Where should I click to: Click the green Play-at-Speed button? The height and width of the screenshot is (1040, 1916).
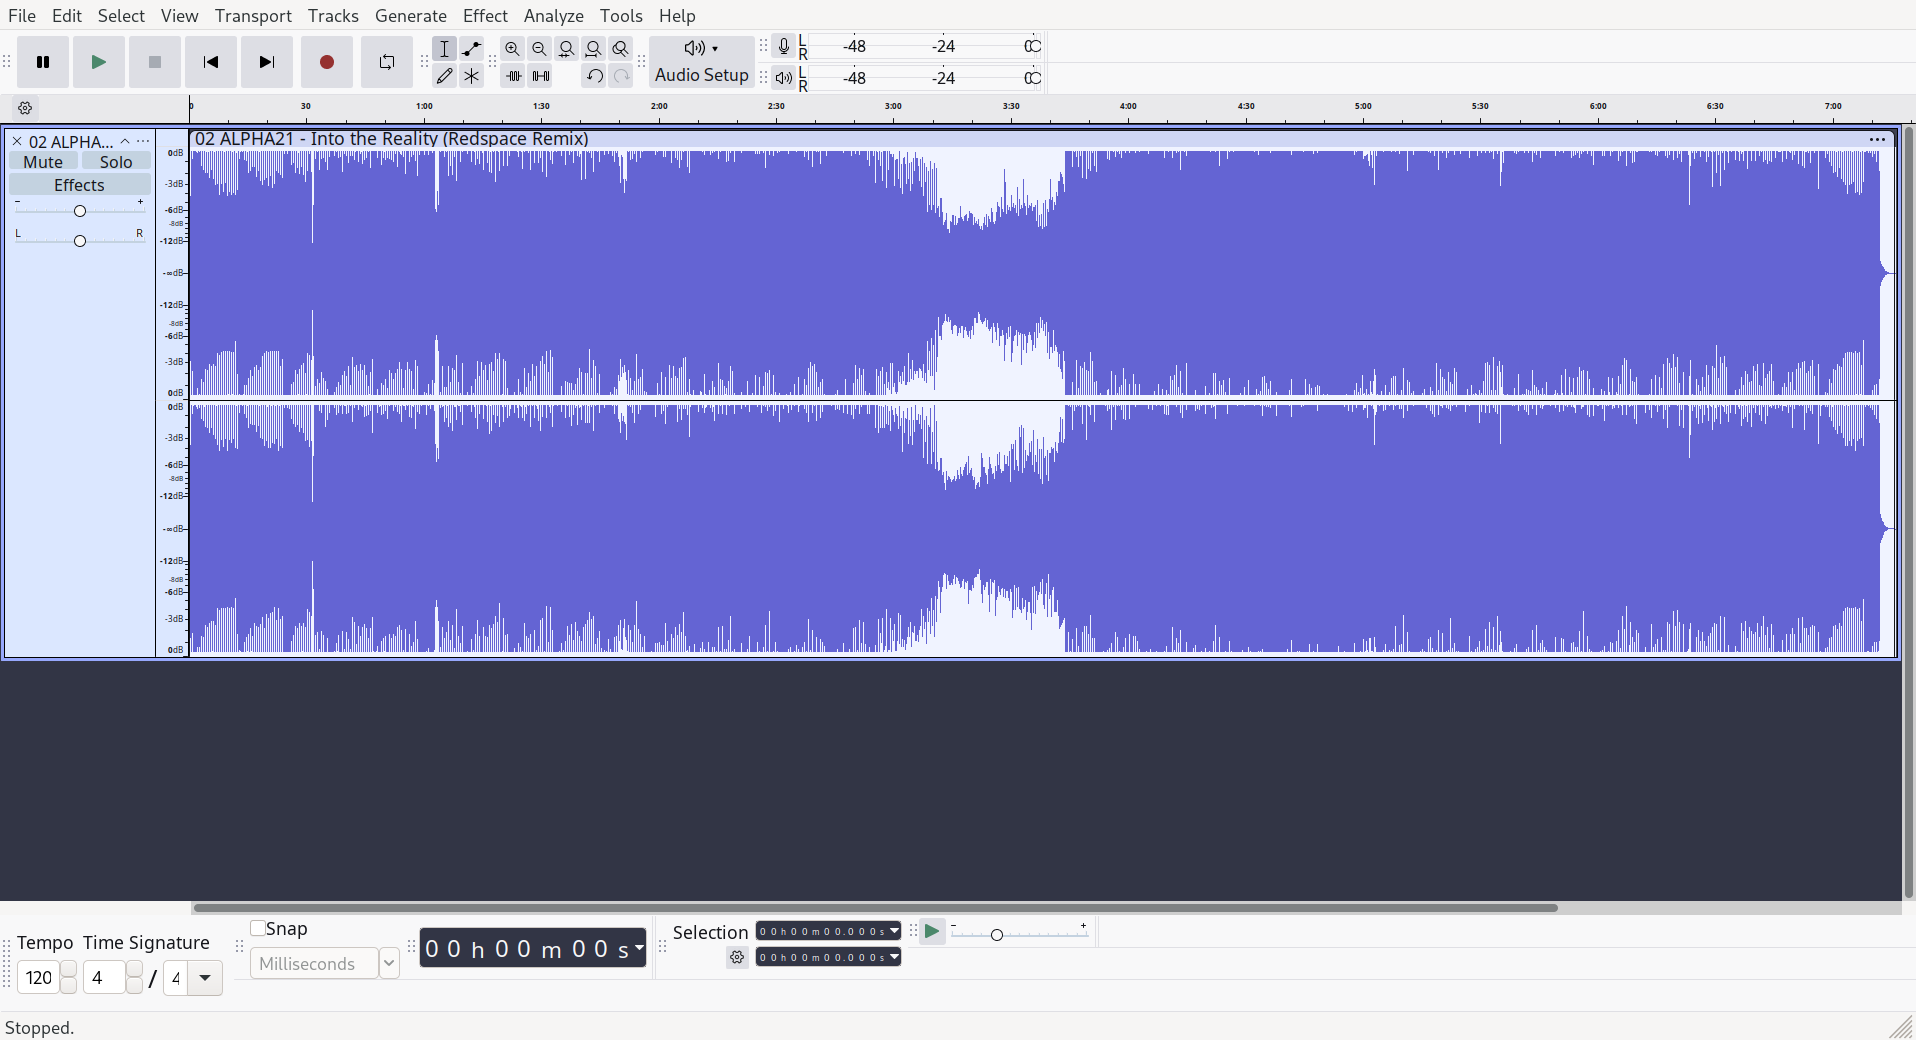pyautogui.click(x=932, y=932)
